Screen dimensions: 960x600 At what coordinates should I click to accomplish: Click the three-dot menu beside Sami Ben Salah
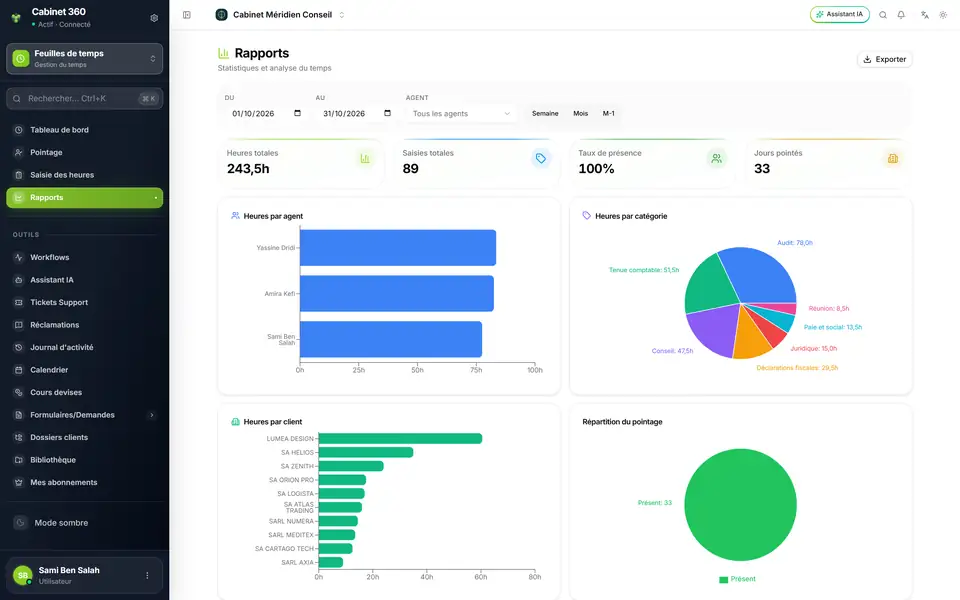point(147,575)
